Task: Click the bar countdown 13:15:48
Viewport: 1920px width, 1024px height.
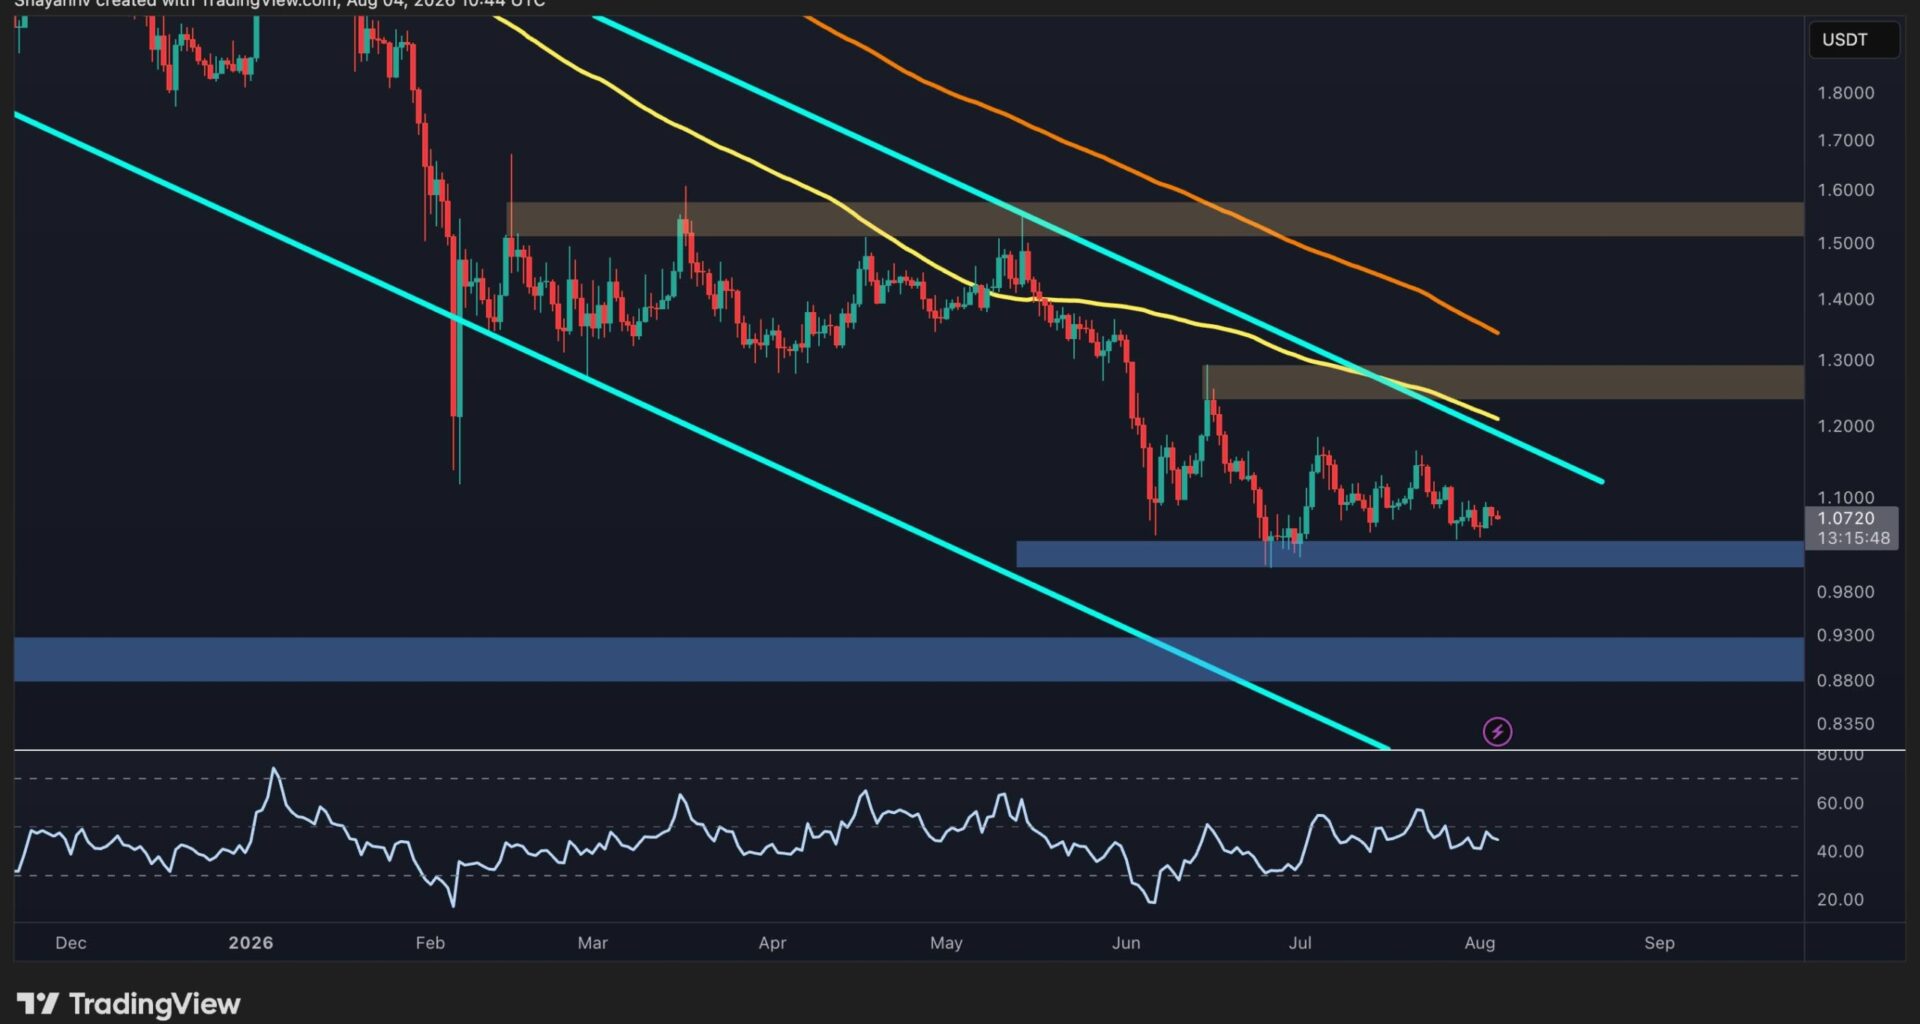Action: 1853,538
